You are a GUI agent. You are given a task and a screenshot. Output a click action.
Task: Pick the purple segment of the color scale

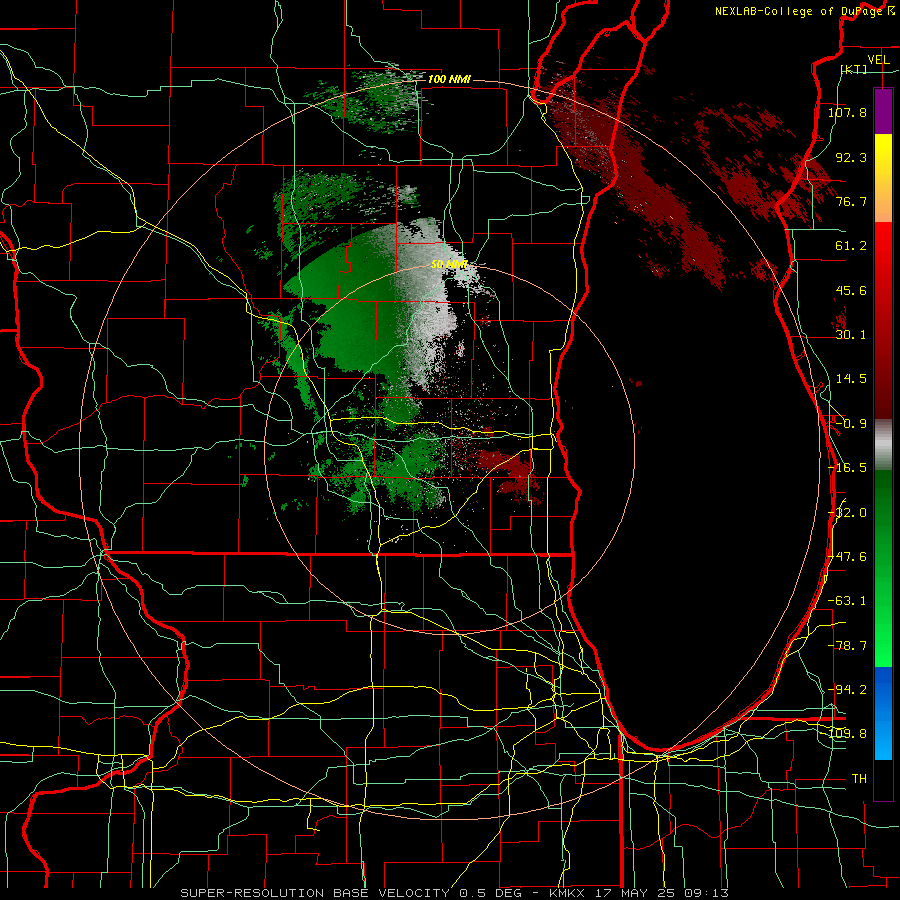[x=883, y=111]
